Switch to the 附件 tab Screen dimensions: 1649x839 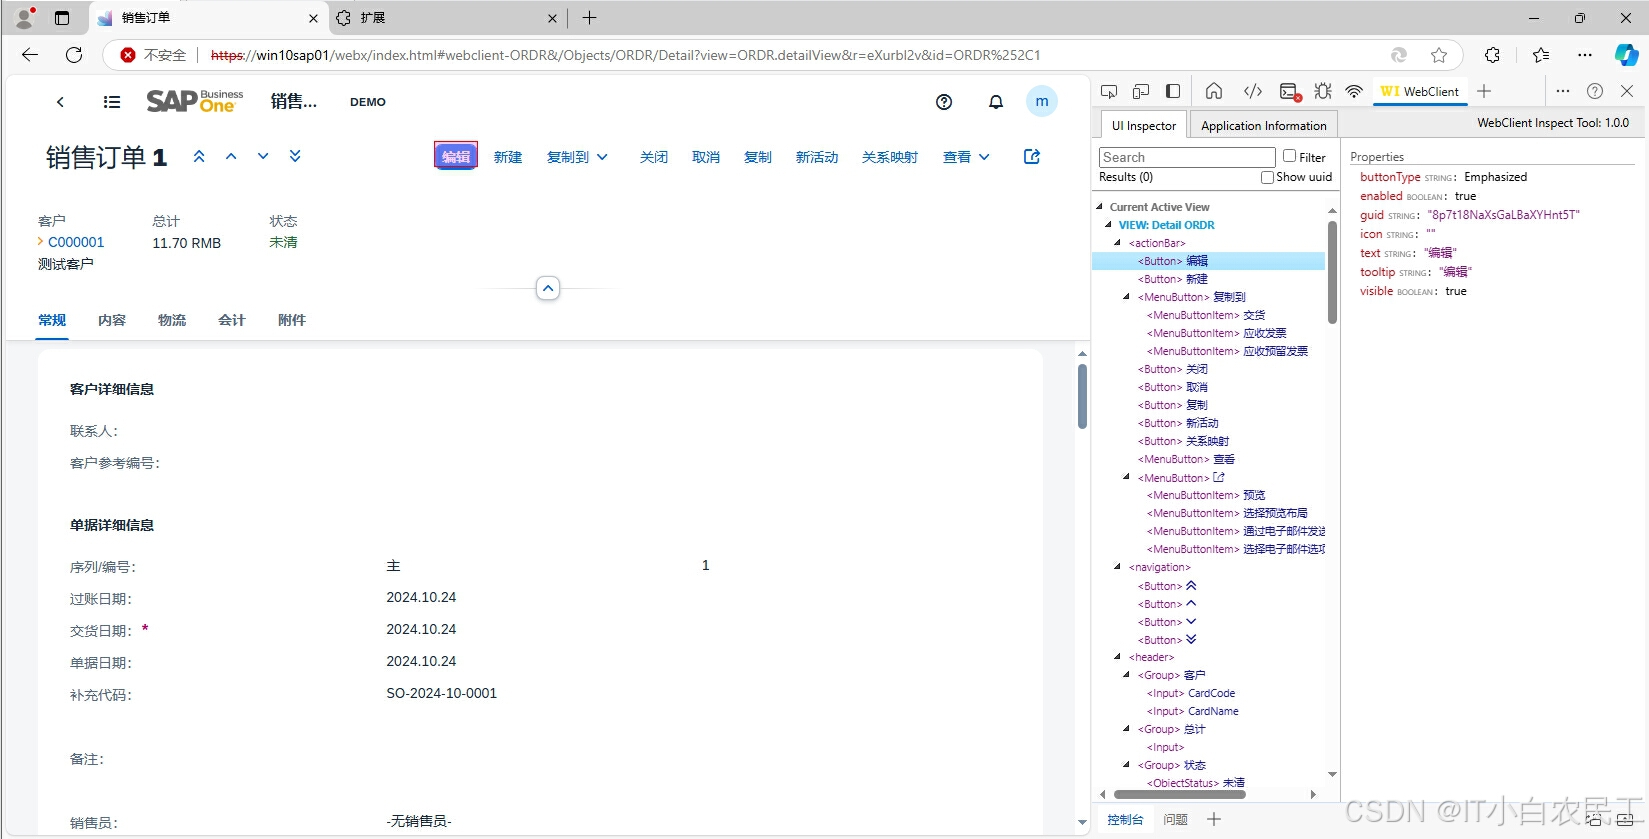pyautogui.click(x=292, y=320)
